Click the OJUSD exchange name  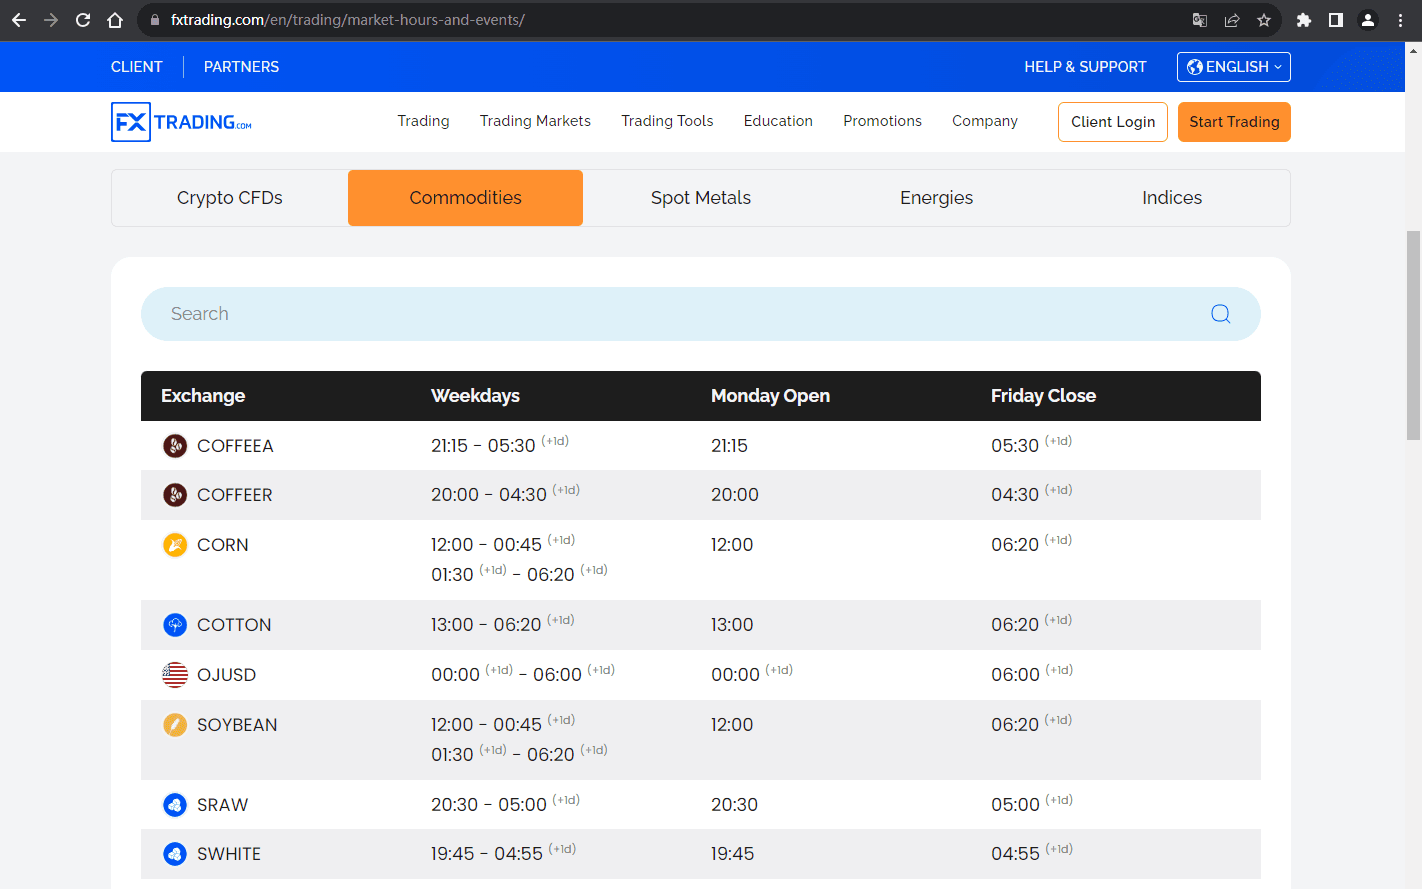pos(226,675)
